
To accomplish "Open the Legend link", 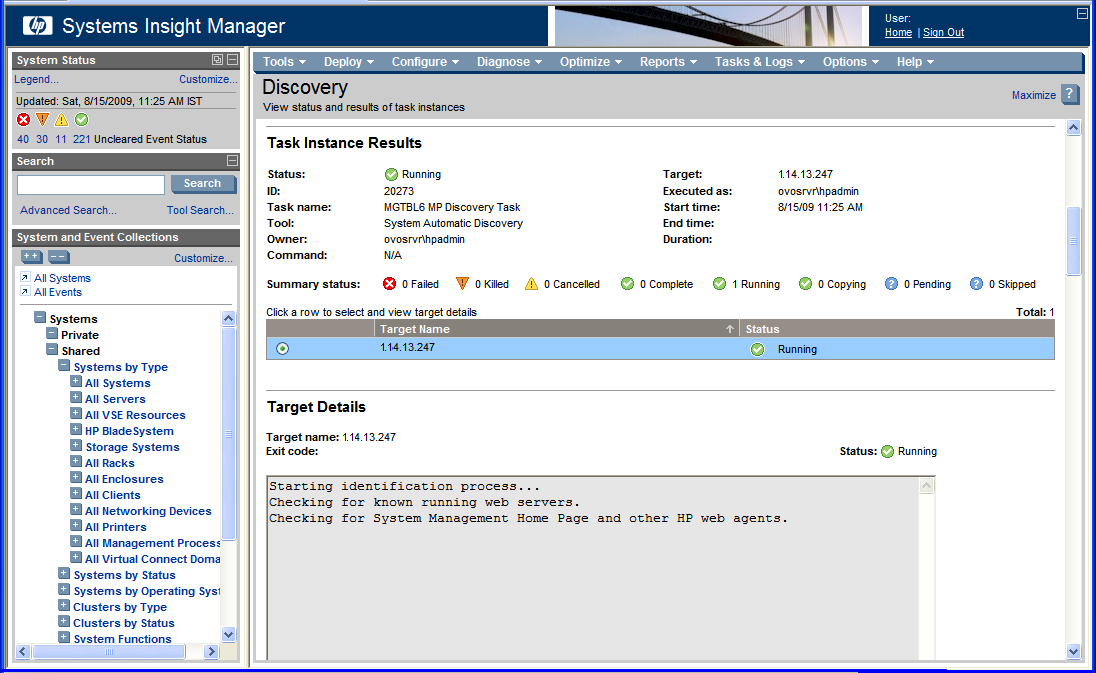I will click(36, 79).
